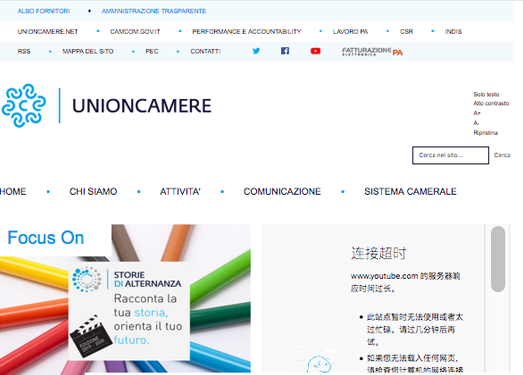Screen dimensions: 523x375
Task: Open the Contatti link
Action: click(x=205, y=51)
